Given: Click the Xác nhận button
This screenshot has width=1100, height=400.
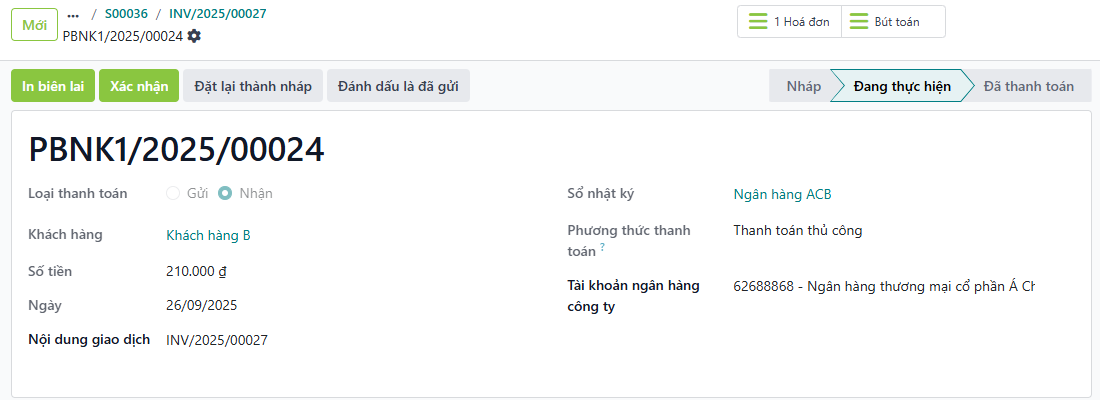Looking at the screenshot, I should pos(139,86).
